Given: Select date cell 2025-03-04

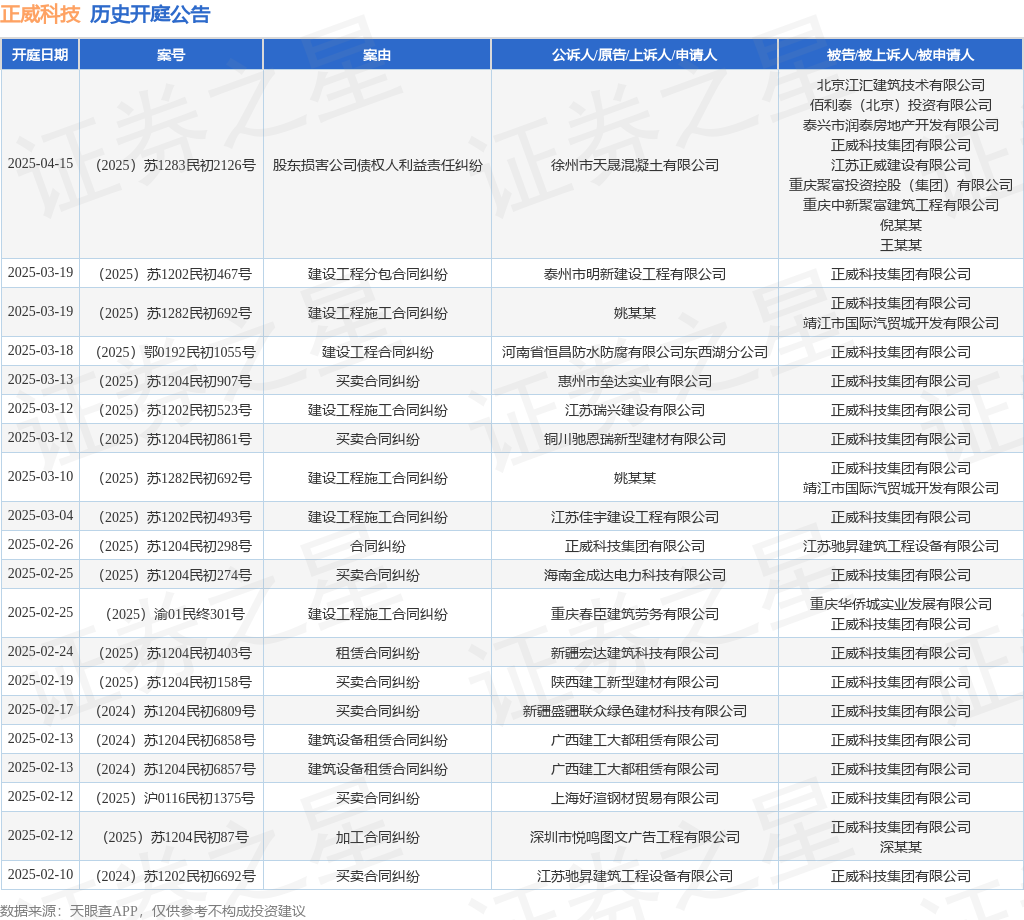Looking at the screenshot, I should pyautogui.click(x=40, y=516).
